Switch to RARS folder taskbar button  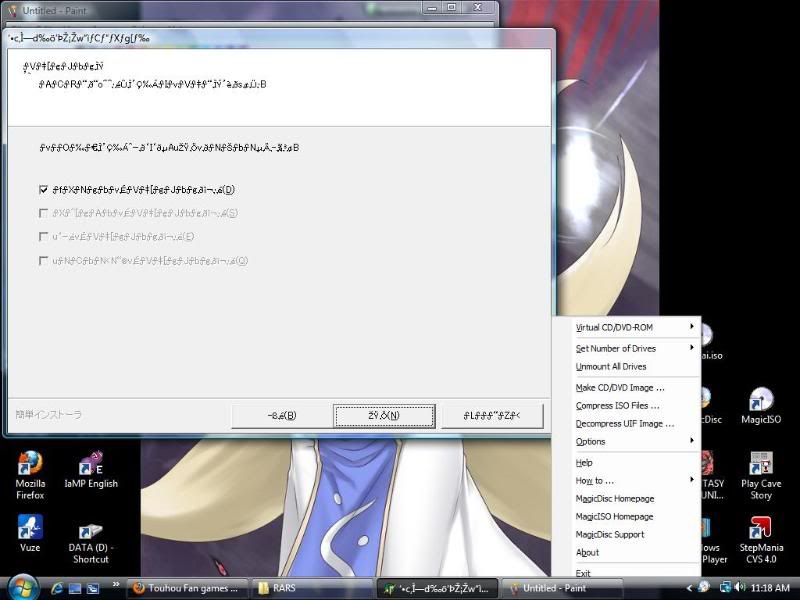(311, 588)
